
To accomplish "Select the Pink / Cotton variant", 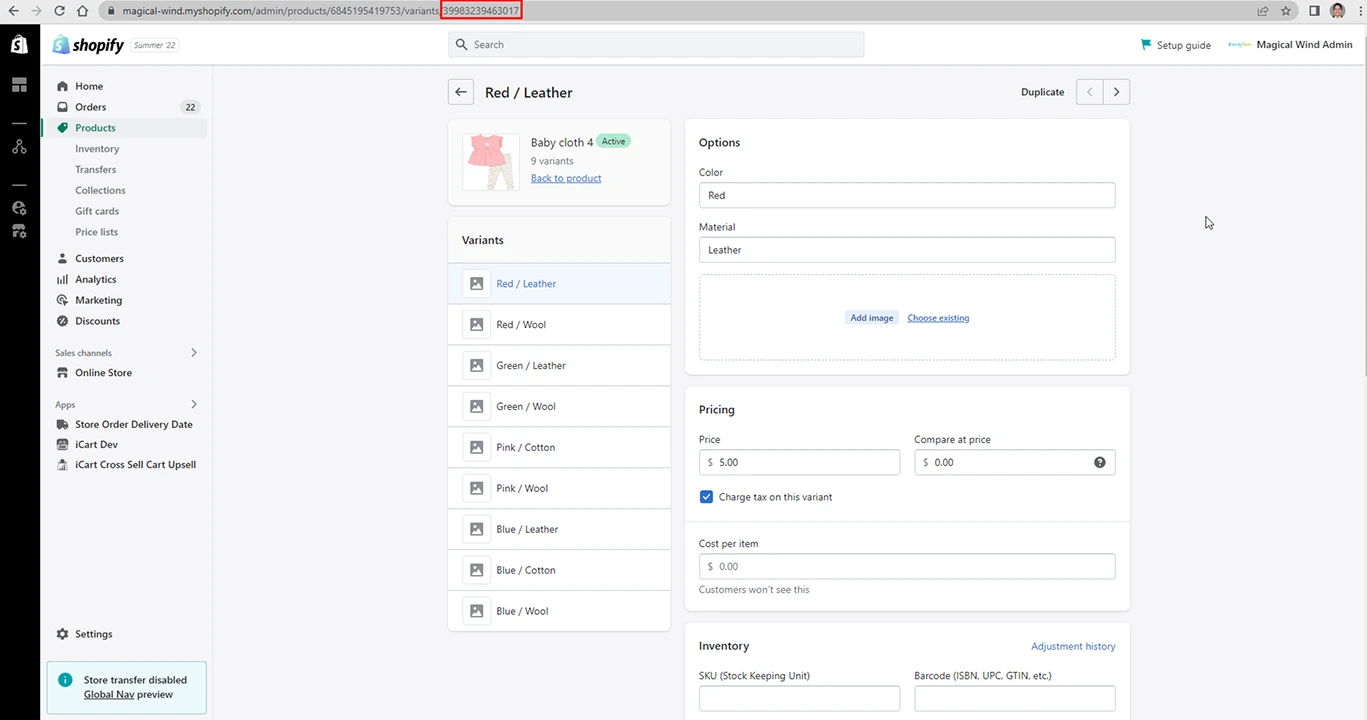I will [559, 448].
